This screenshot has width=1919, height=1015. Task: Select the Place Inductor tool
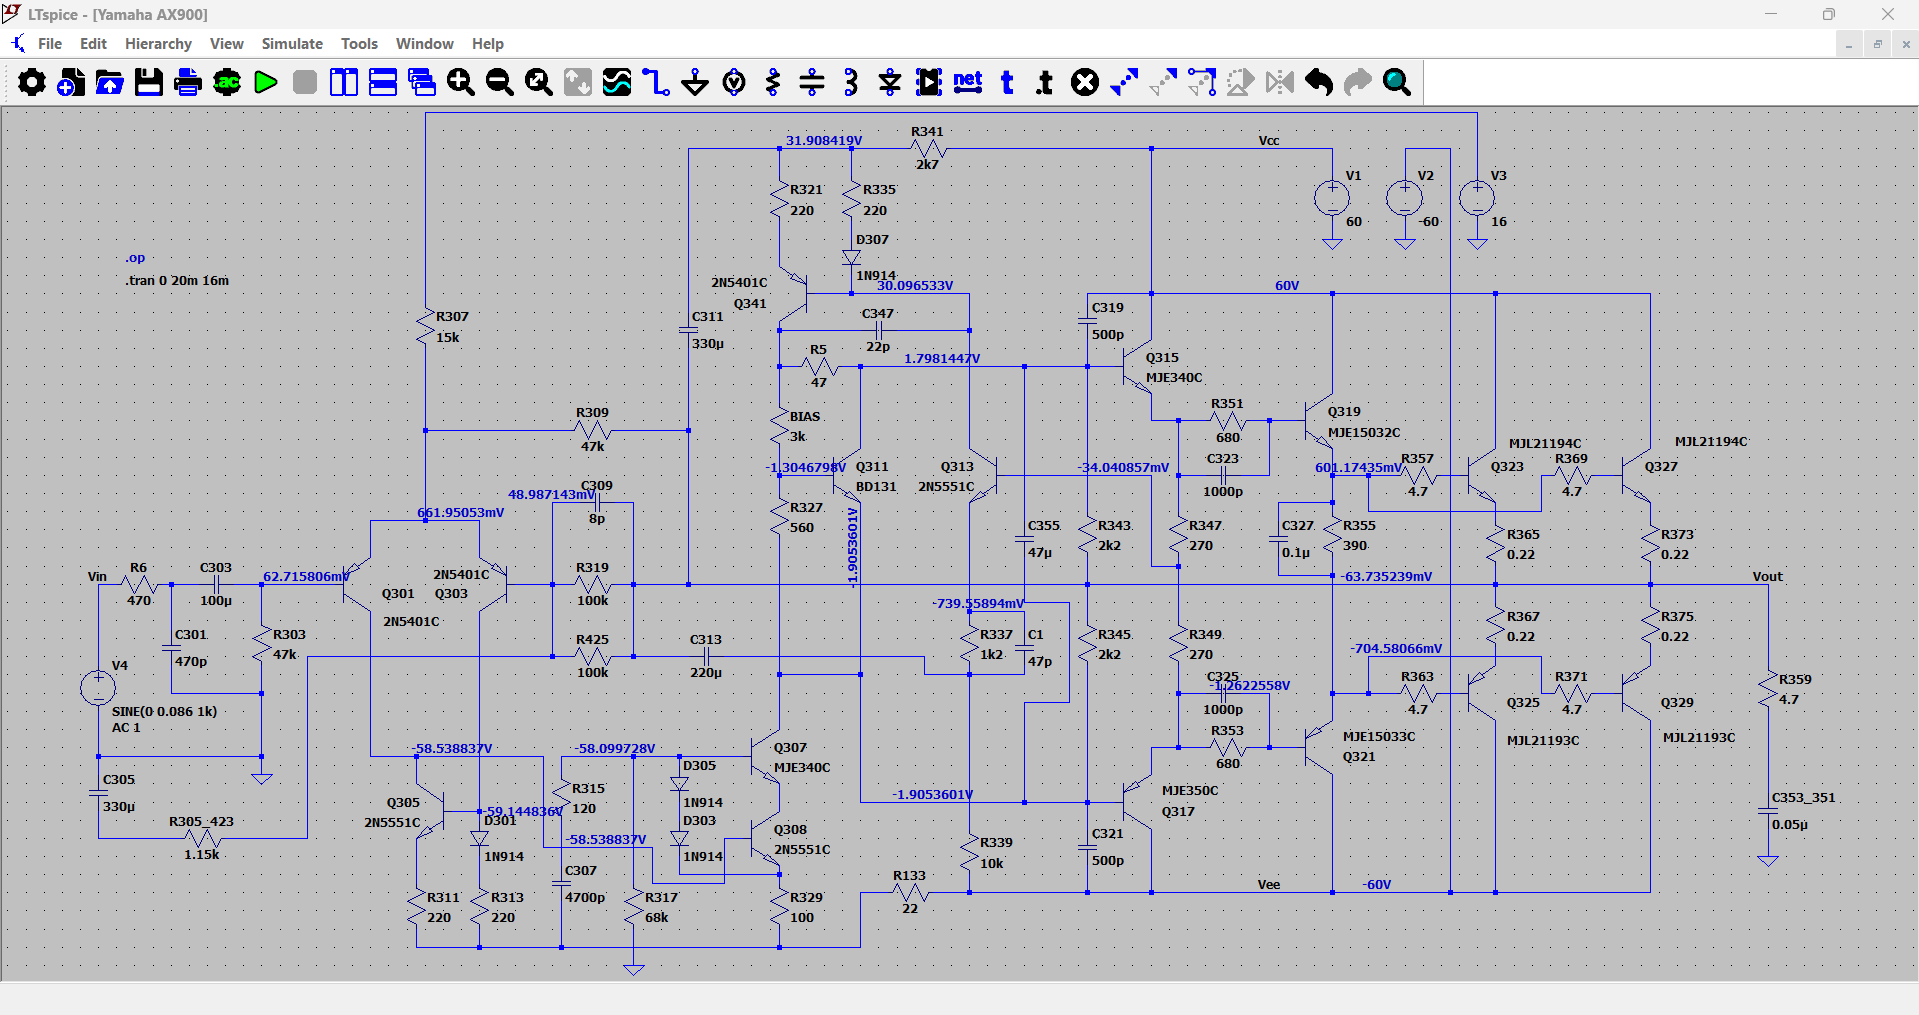[851, 82]
